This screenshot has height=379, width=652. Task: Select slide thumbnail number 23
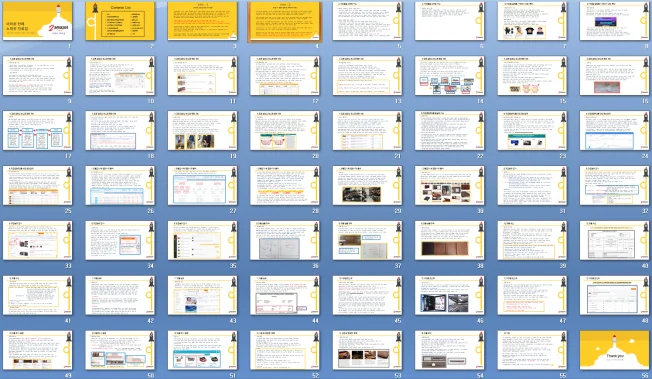pyautogui.click(x=532, y=131)
